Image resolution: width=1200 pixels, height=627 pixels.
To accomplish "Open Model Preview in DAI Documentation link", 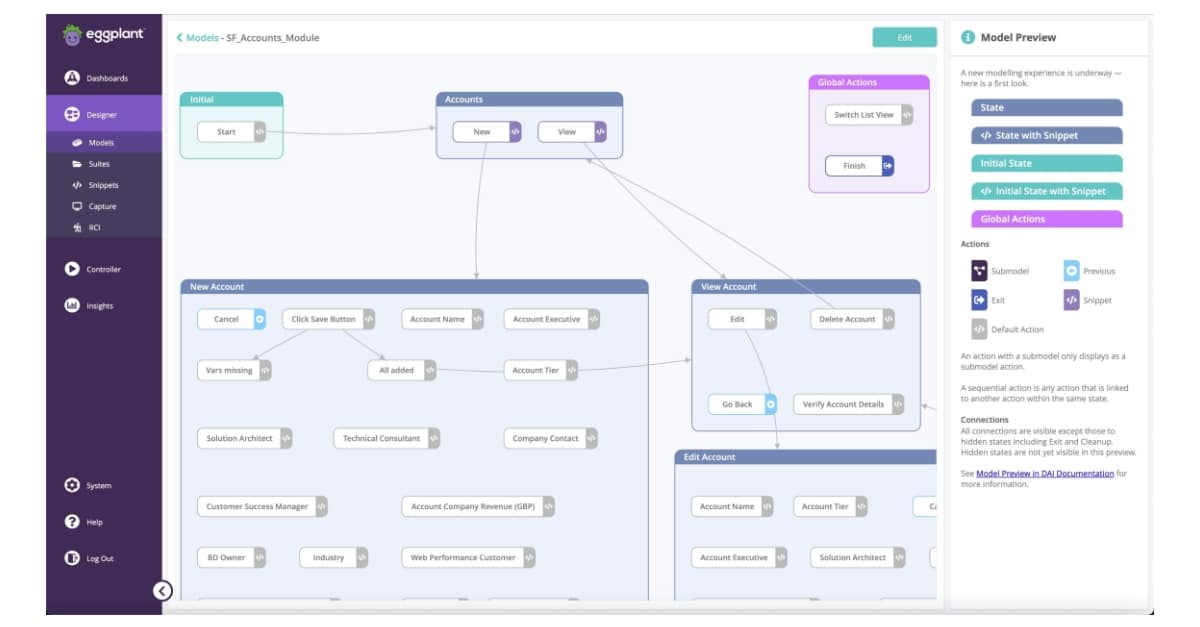I will coord(1045,474).
